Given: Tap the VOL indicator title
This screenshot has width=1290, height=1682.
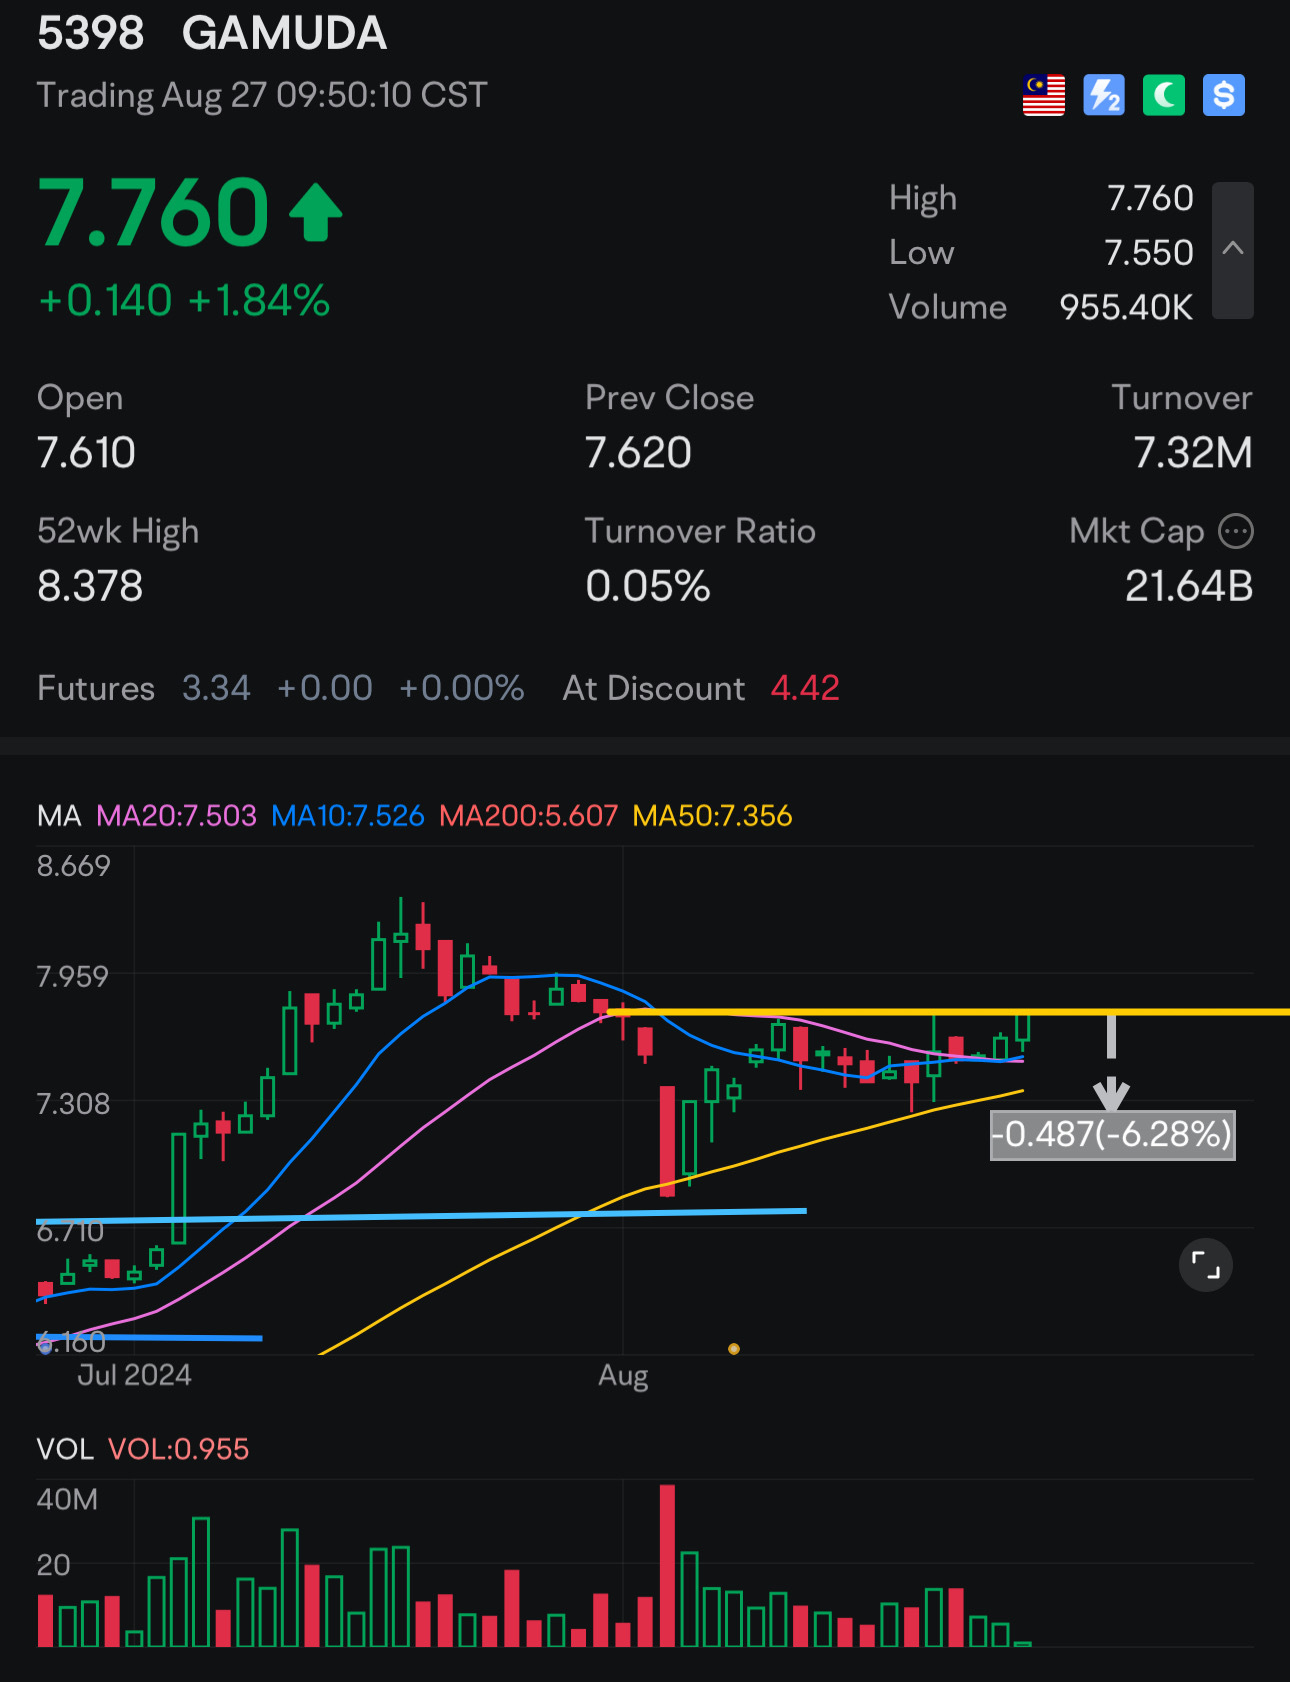Looking at the screenshot, I should (x=64, y=1449).
